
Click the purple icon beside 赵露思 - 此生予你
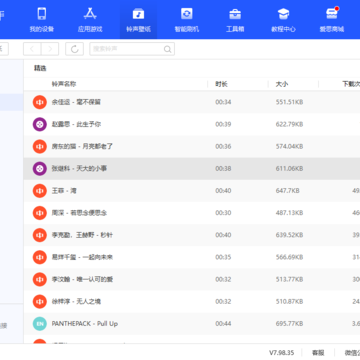[x=40, y=124]
